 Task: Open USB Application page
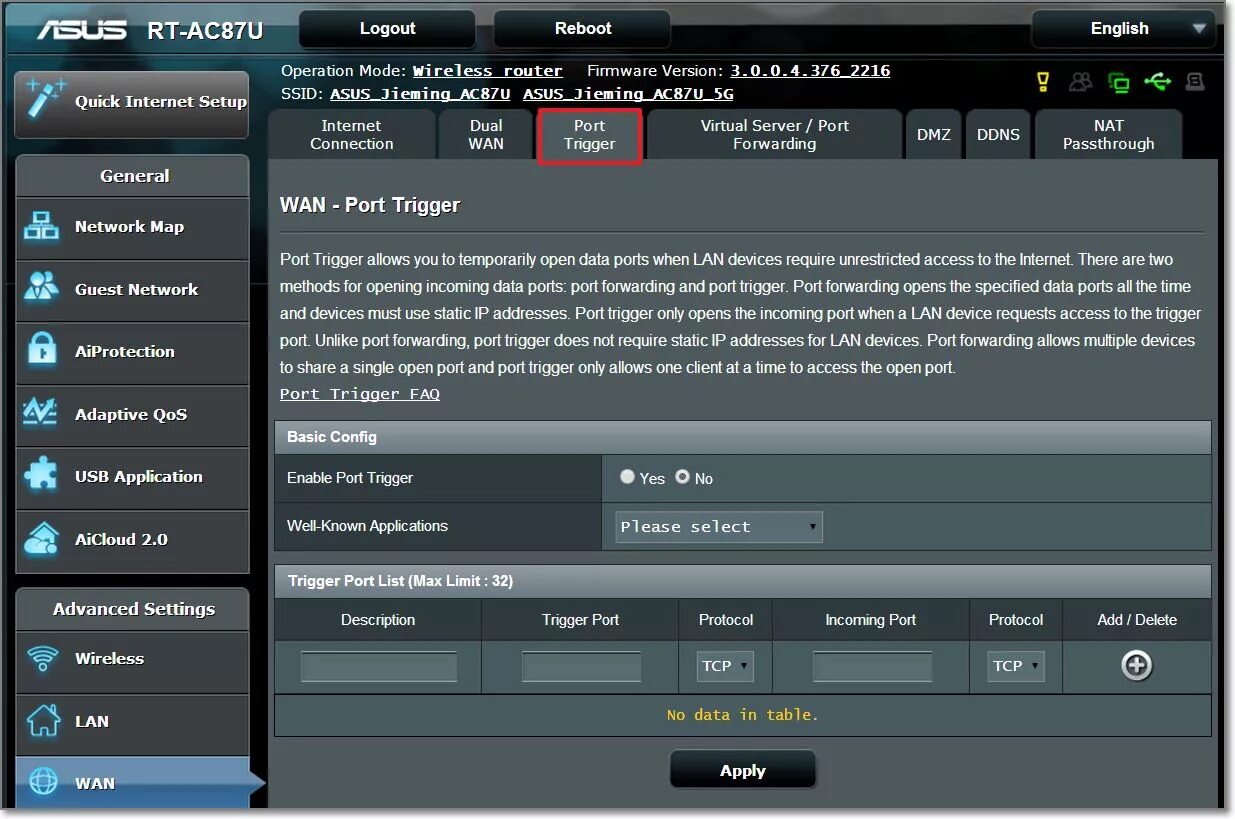[132, 477]
